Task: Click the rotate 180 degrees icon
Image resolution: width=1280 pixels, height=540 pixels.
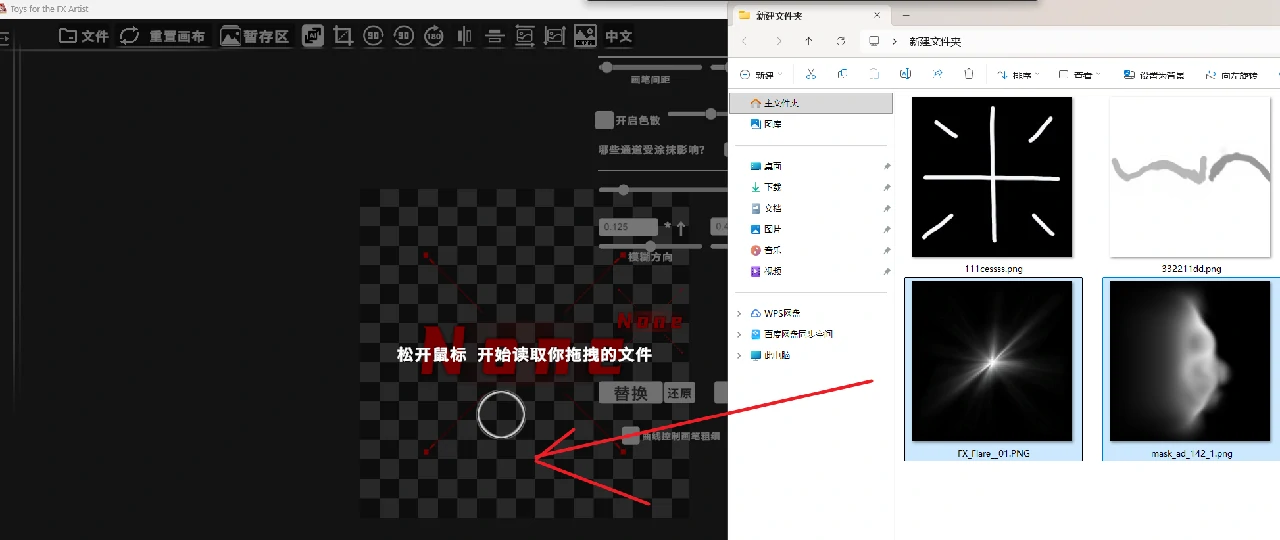Action: (x=434, y=36)
